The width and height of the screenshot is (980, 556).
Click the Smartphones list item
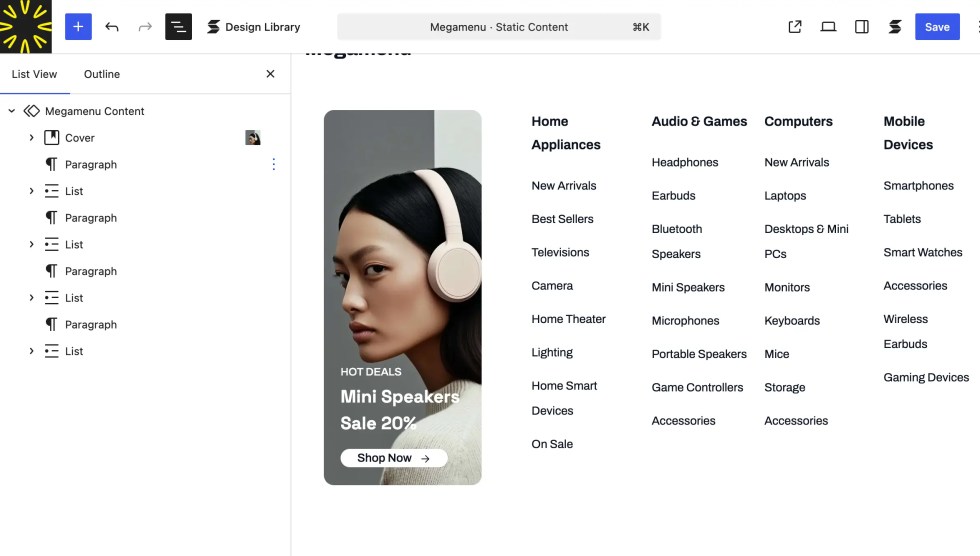(x=919, y=186)
